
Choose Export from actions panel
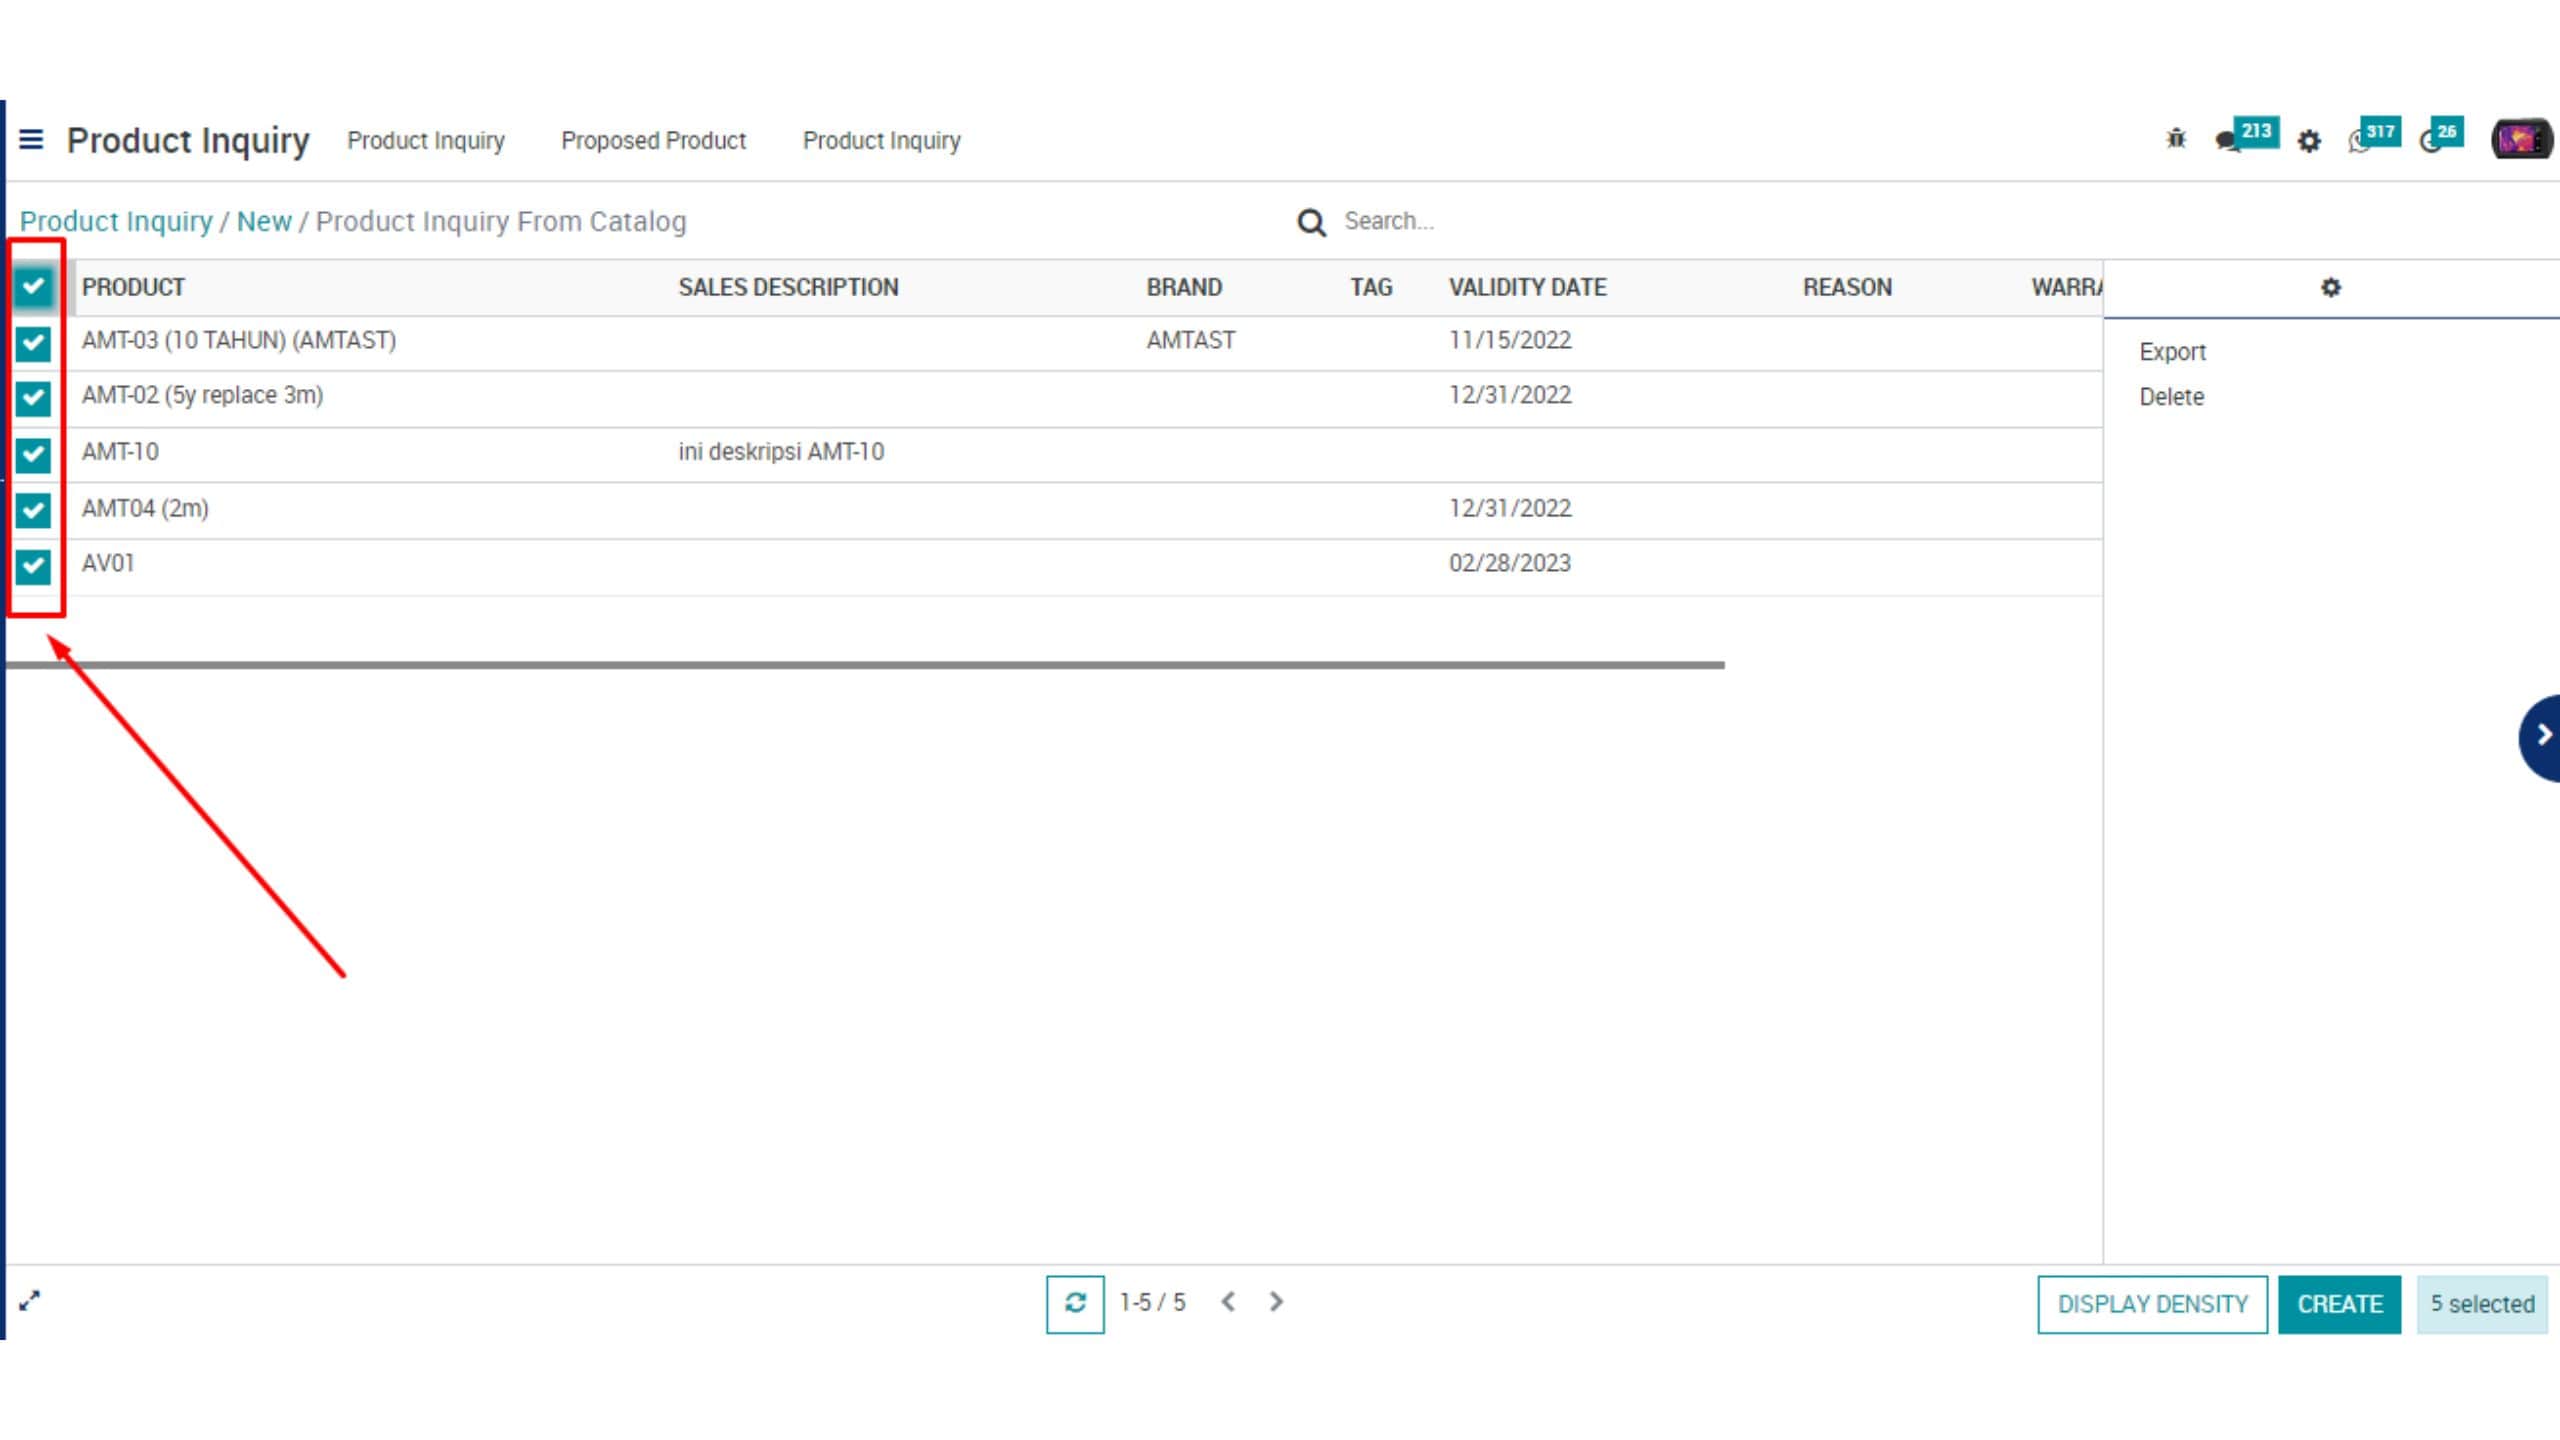(x=2172, y=352)
